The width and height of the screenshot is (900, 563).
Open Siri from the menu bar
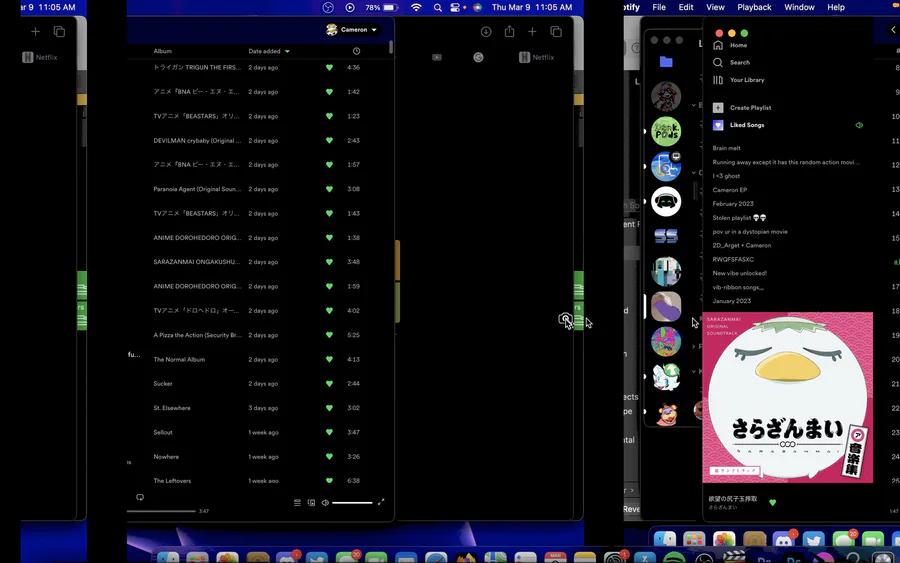coord(478,7)
